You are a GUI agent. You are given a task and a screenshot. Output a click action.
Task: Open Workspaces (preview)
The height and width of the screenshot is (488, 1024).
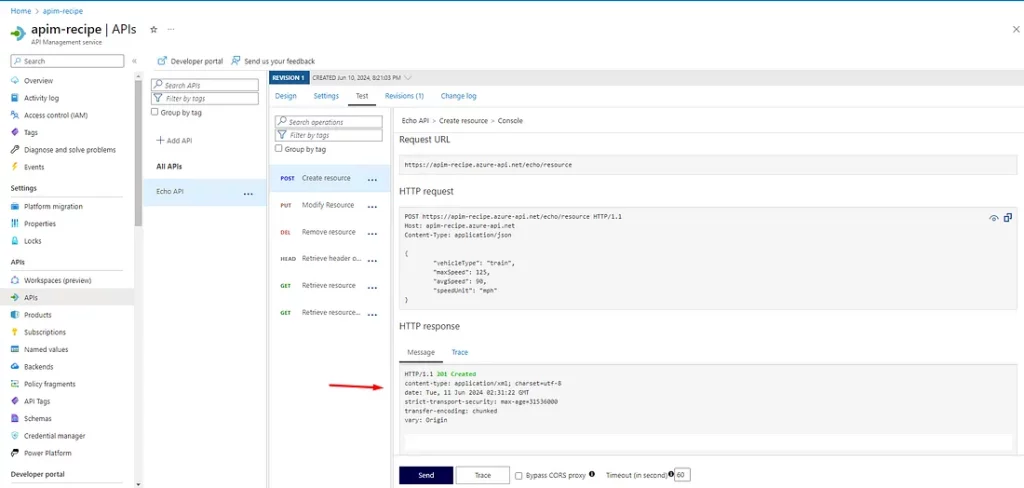[57, 280]
